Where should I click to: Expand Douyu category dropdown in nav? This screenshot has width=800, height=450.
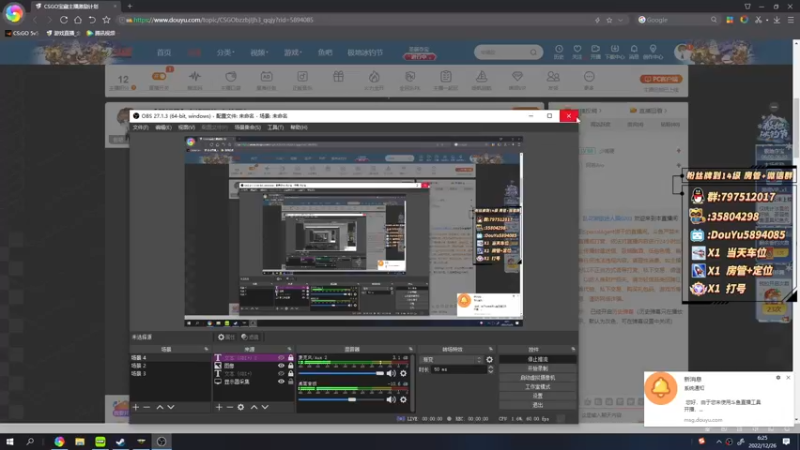(226, 52)
